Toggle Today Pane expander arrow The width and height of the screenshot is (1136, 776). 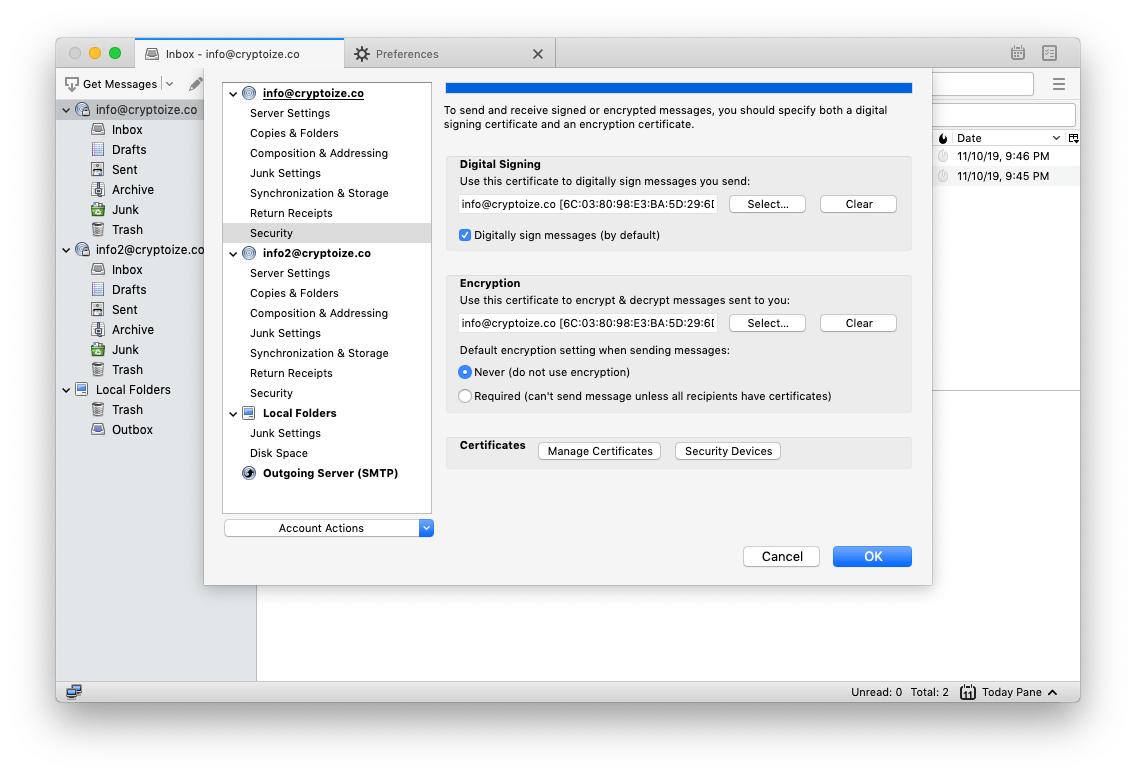1053,692
